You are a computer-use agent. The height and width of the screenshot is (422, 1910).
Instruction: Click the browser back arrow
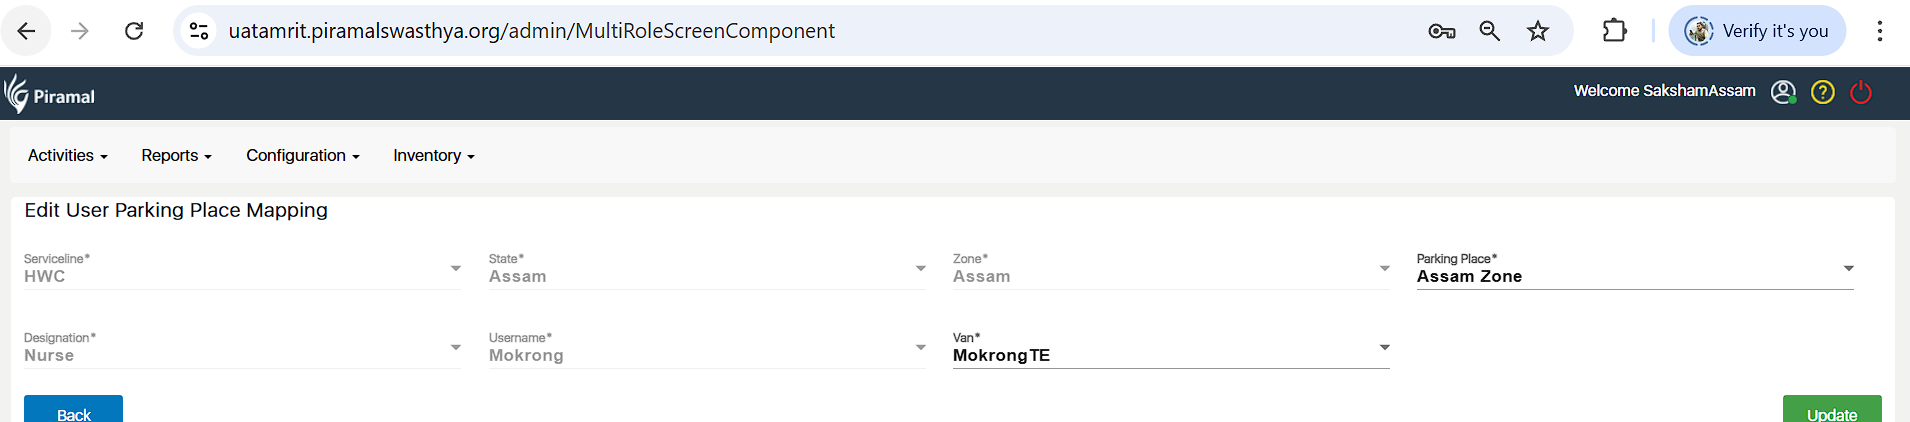click(27, 31)
